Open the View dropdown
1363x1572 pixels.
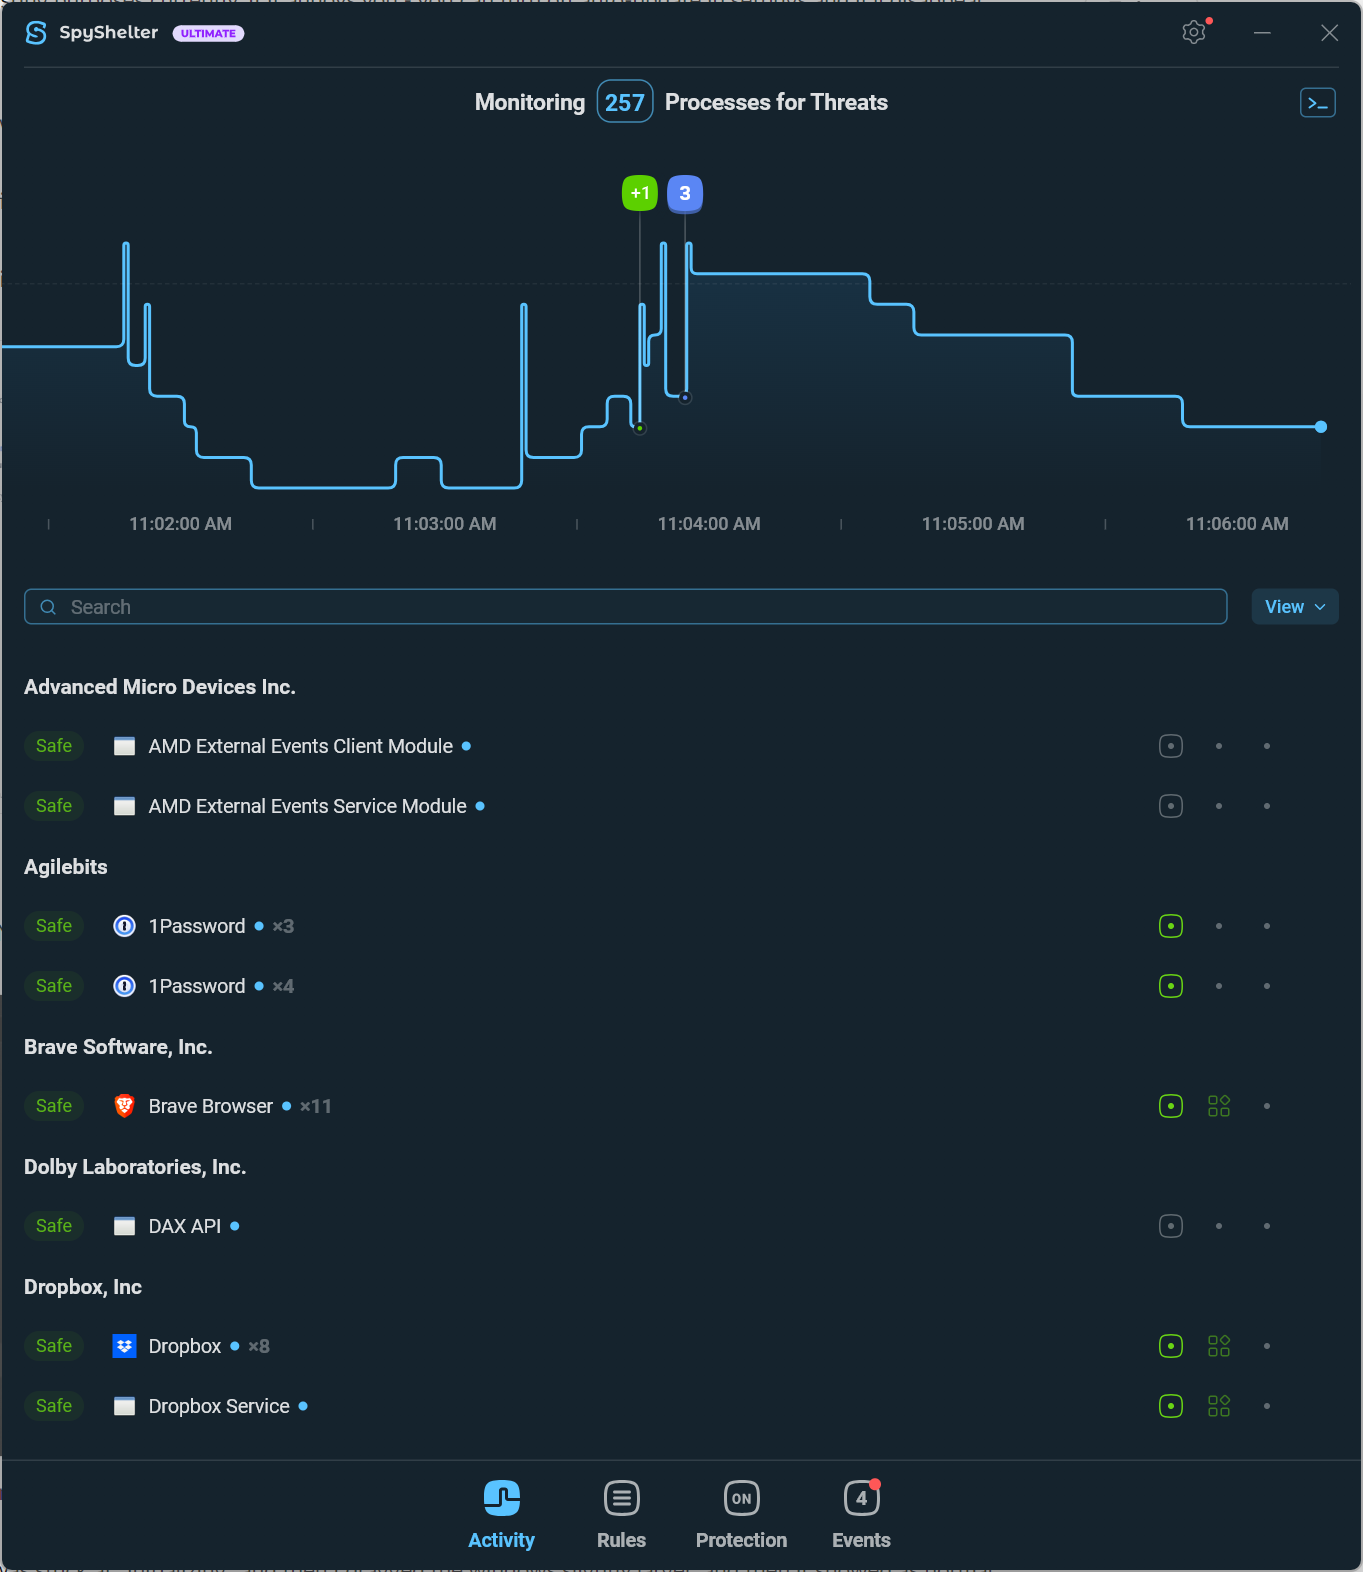pos(1295,607)
